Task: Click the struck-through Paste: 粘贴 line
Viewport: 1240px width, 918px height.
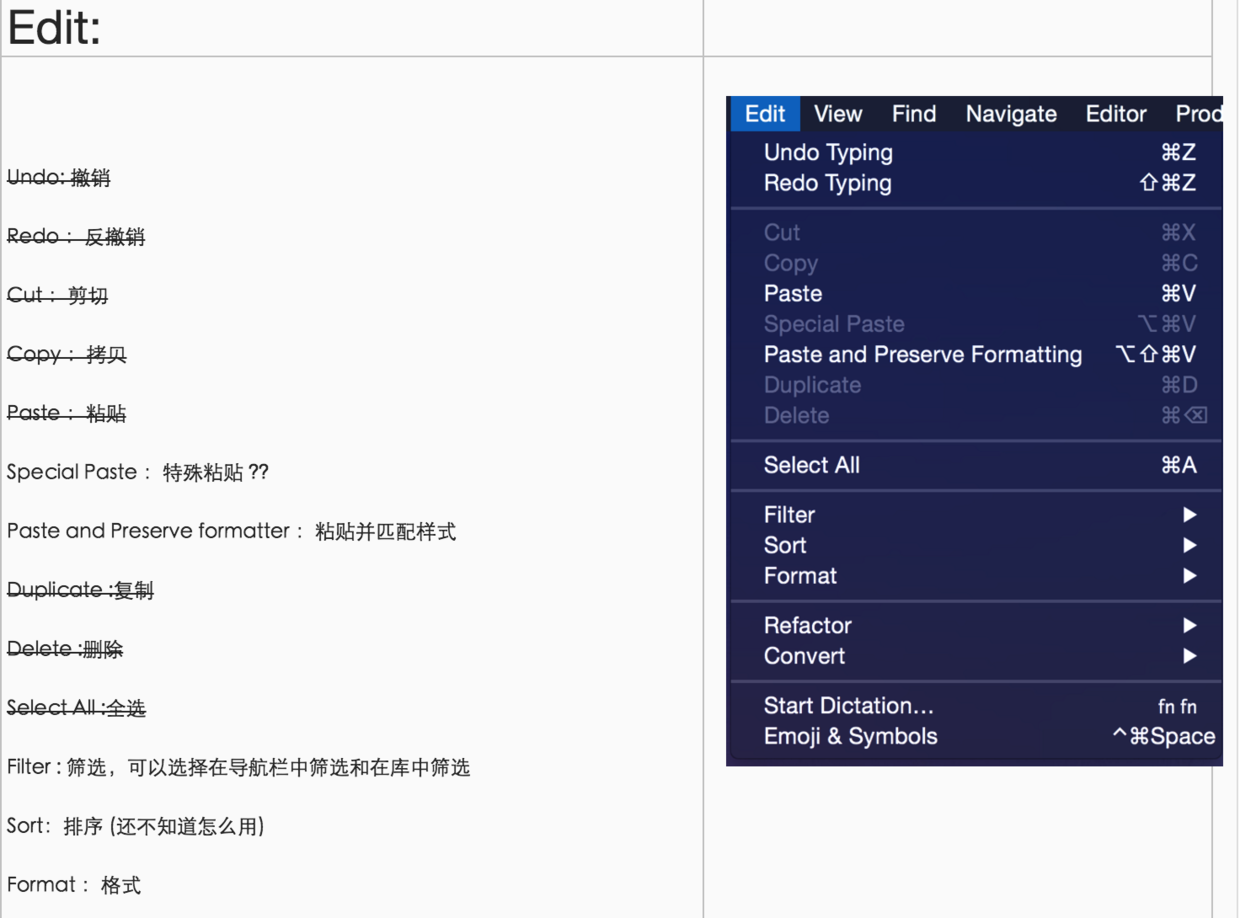Action: coord(66,413)
